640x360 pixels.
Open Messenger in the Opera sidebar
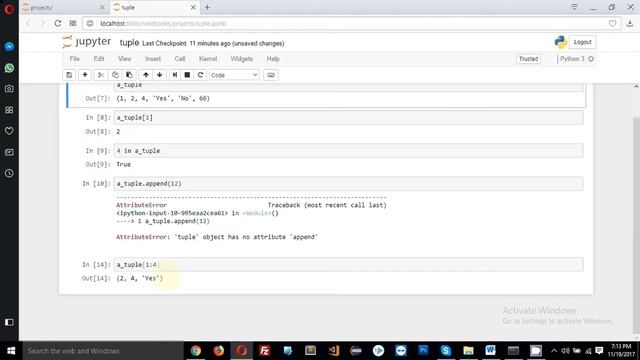(9, 47)
